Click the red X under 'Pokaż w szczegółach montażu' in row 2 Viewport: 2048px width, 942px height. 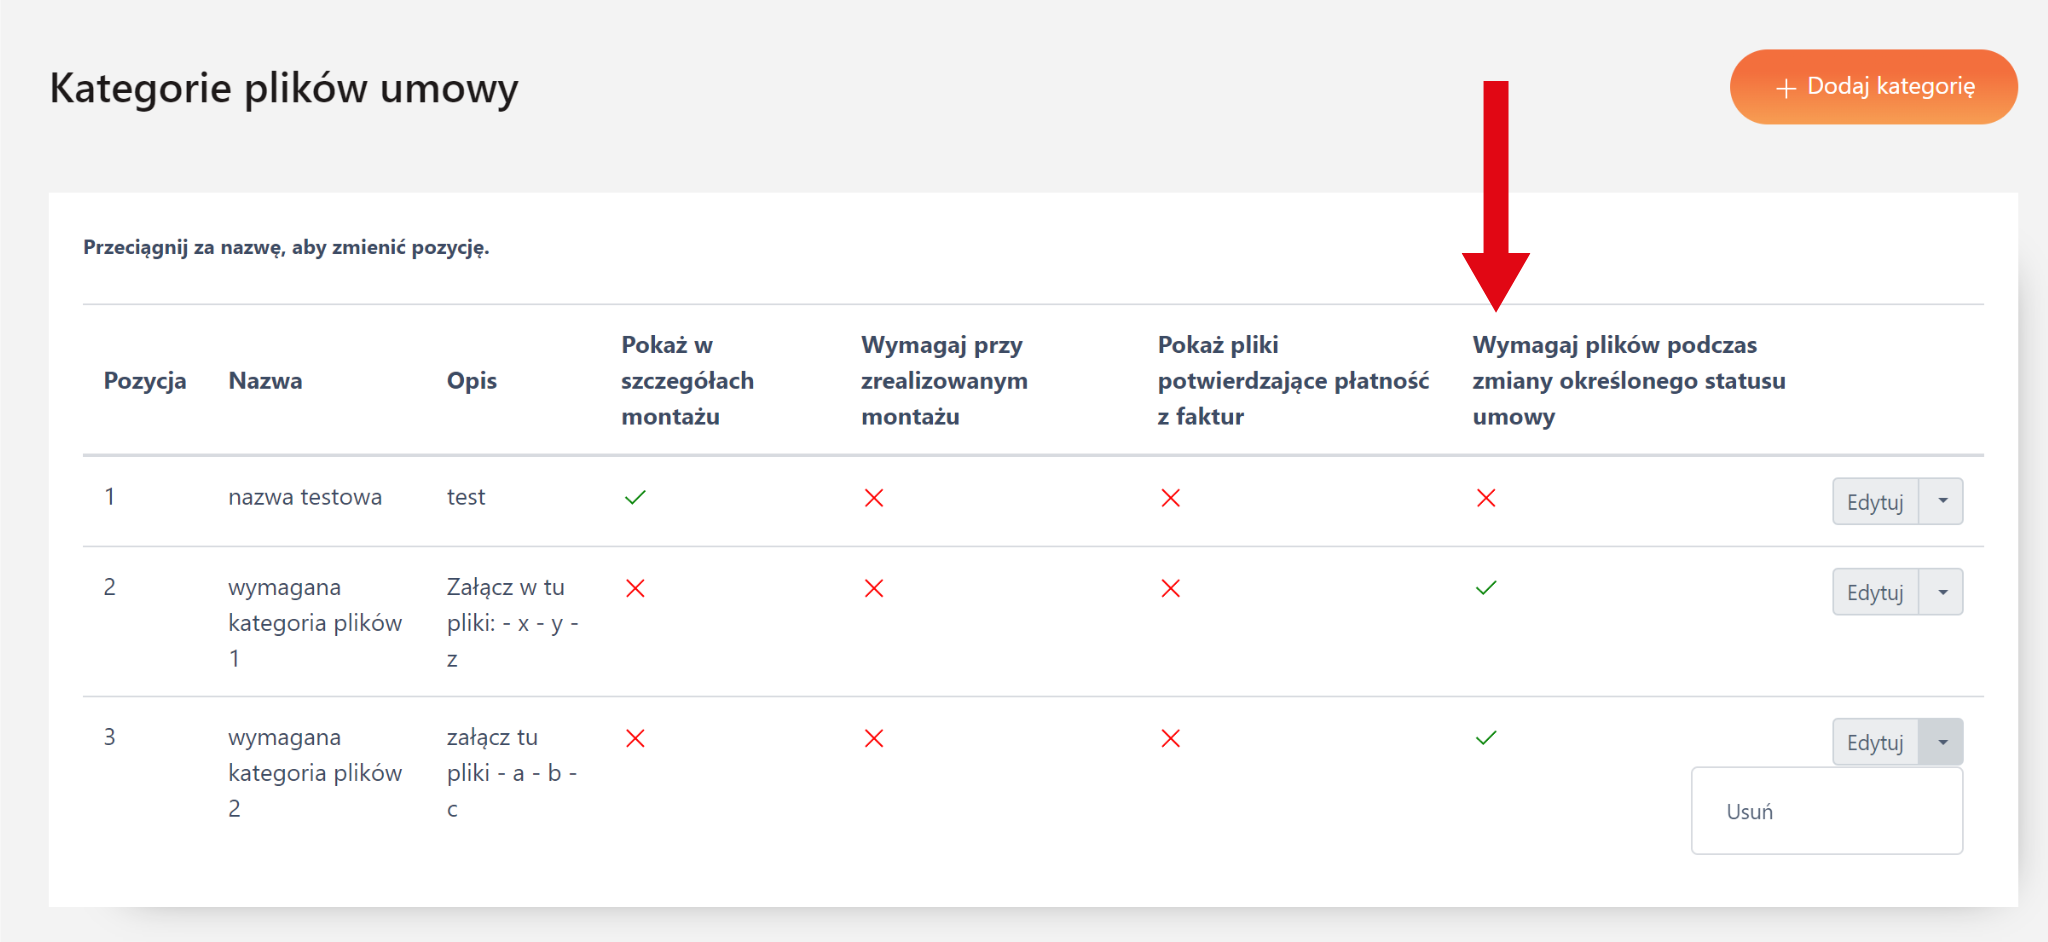pyautogui.click(x=635, y=588)
